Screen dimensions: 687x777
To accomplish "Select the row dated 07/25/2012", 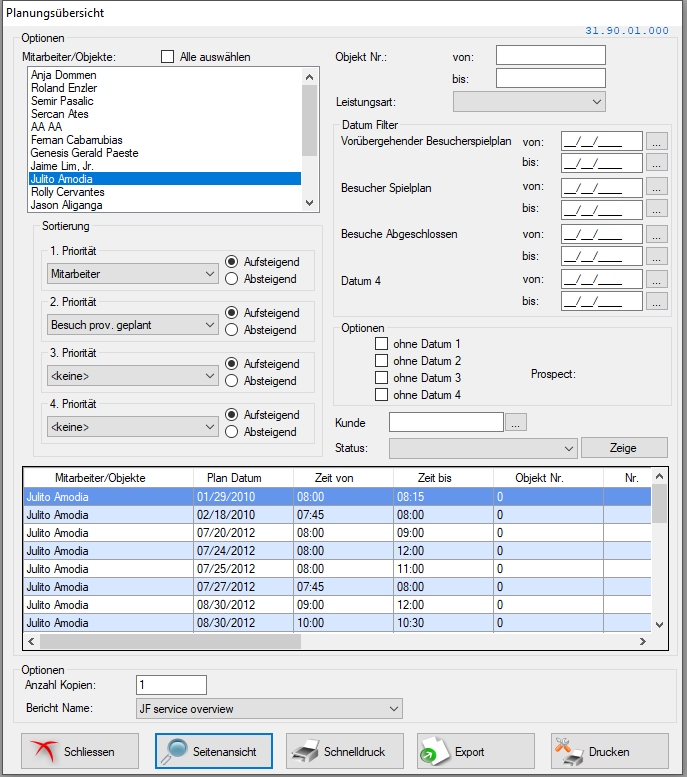I will coord(338,568).
